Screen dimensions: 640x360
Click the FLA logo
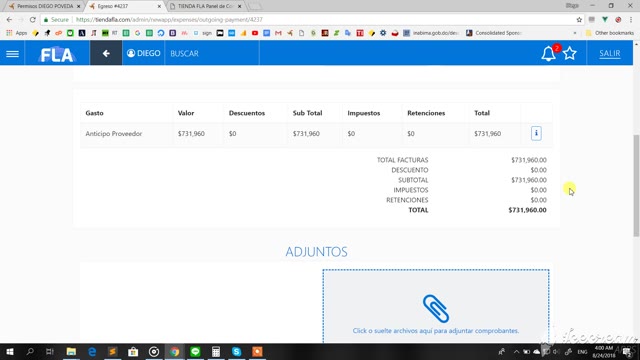(x=57, y=54)
